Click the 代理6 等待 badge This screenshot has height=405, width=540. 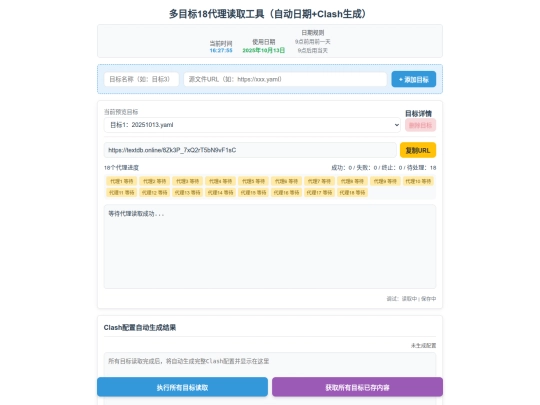click(x=286, y=181)
